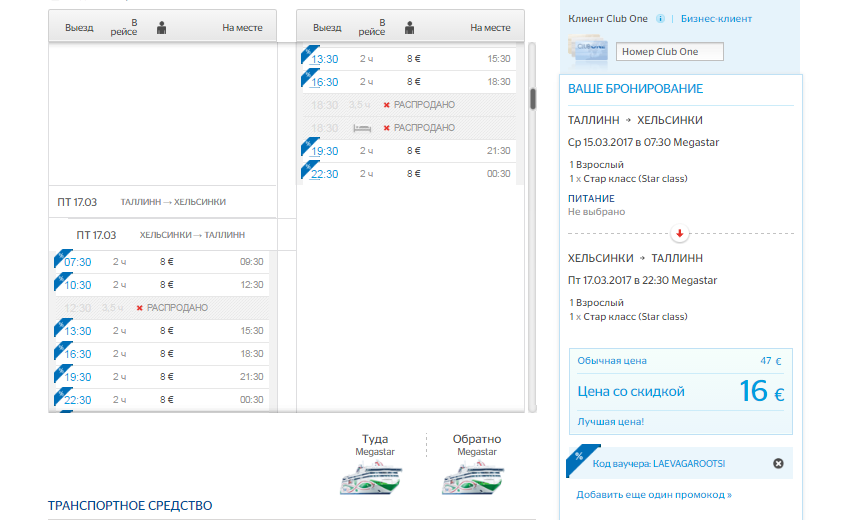Click the percent tag on voucher row

575,459
